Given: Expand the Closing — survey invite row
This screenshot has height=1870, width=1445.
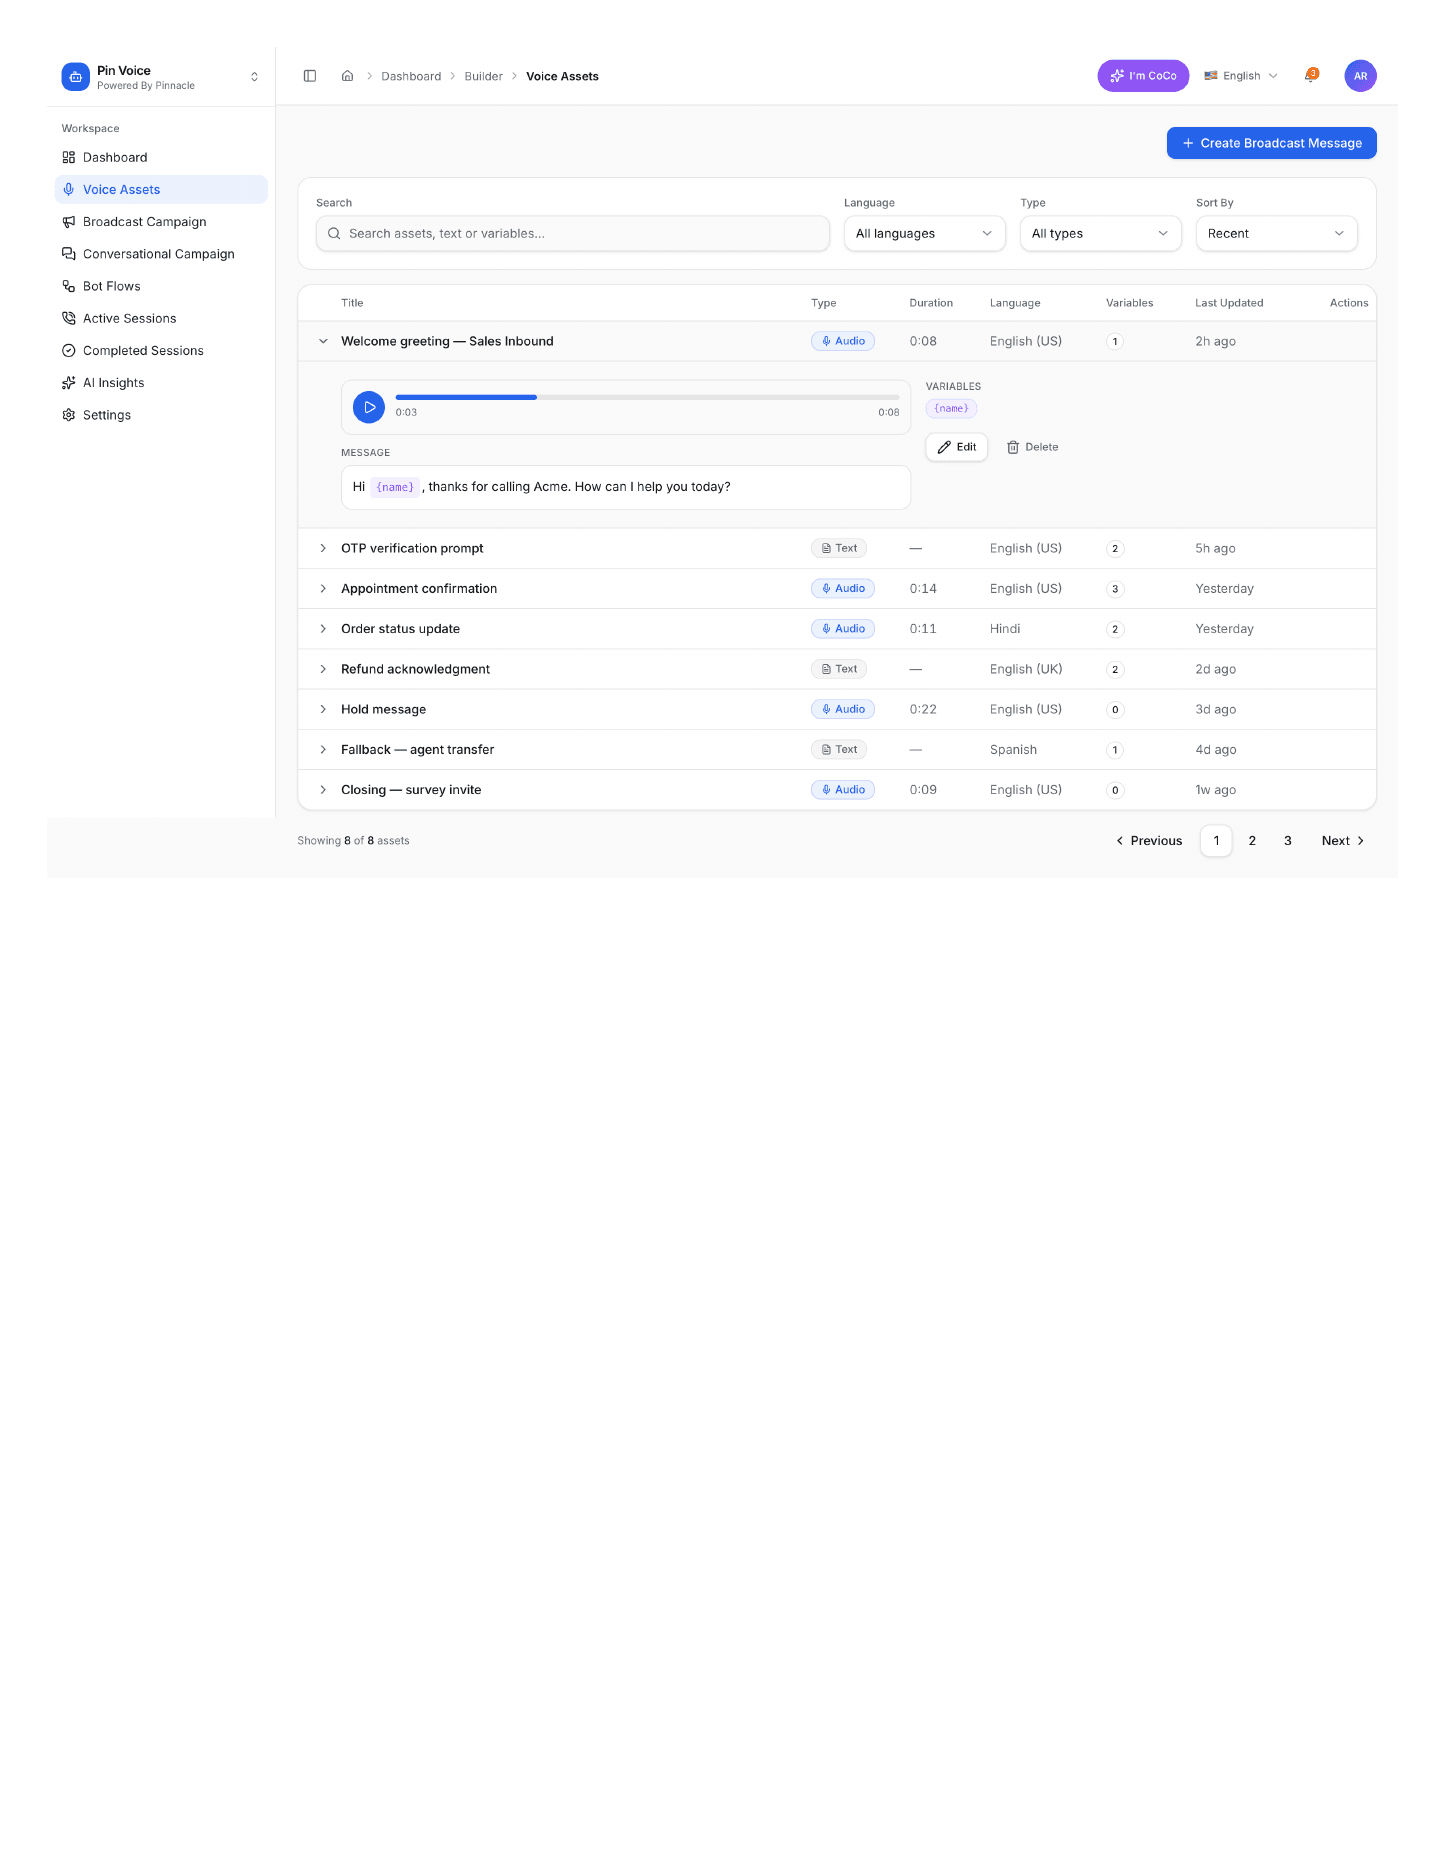Looking at the screenshot, I should pos(323,790).
